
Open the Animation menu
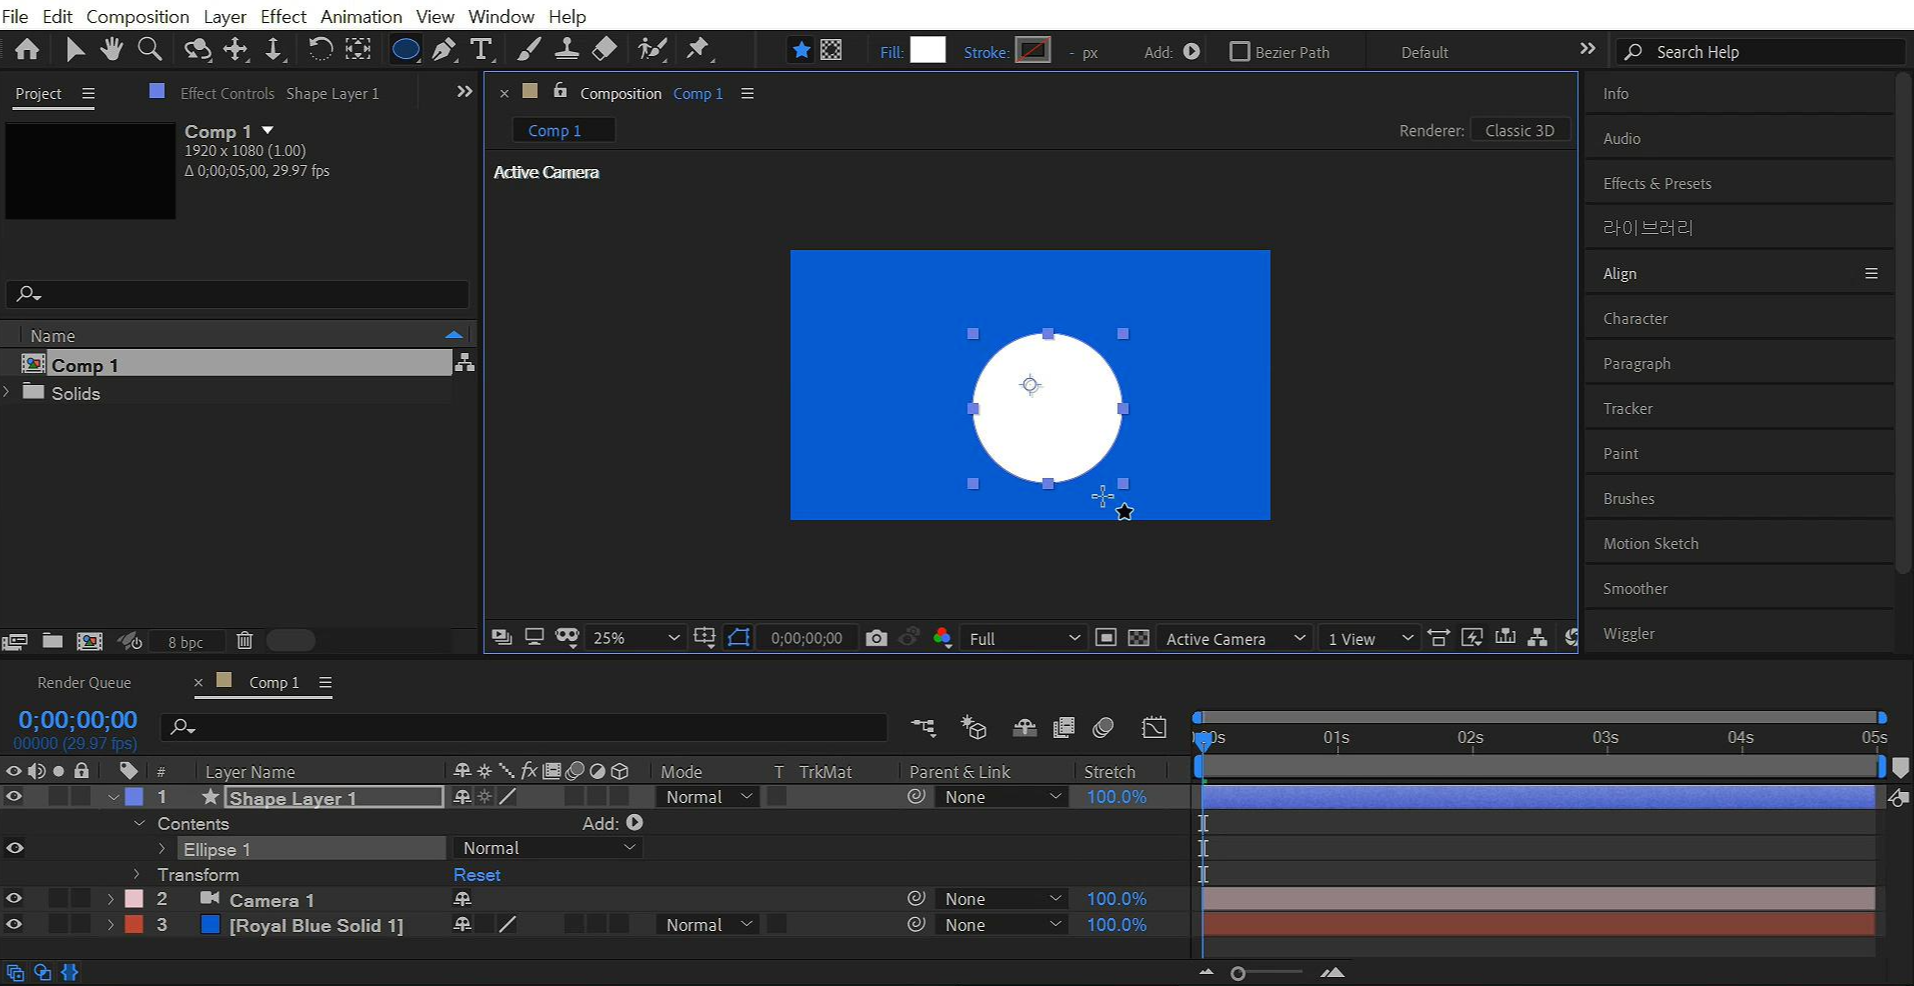click(x=361, y=16)
